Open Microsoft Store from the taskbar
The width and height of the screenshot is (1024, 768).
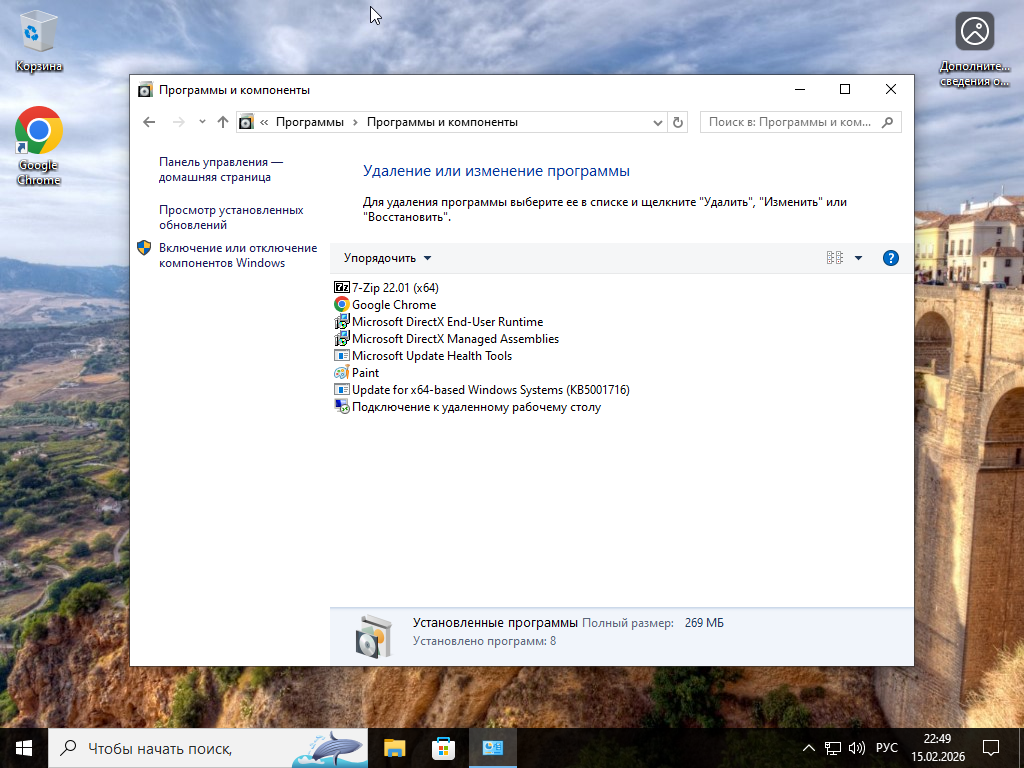tap(443, 748)
